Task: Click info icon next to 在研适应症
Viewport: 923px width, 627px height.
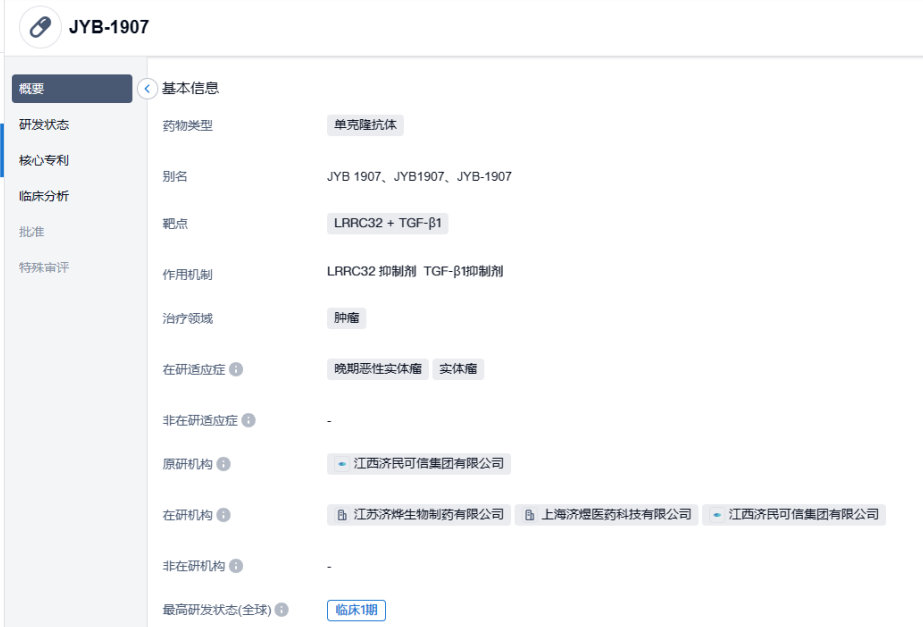Action: [x=236, y=369]
